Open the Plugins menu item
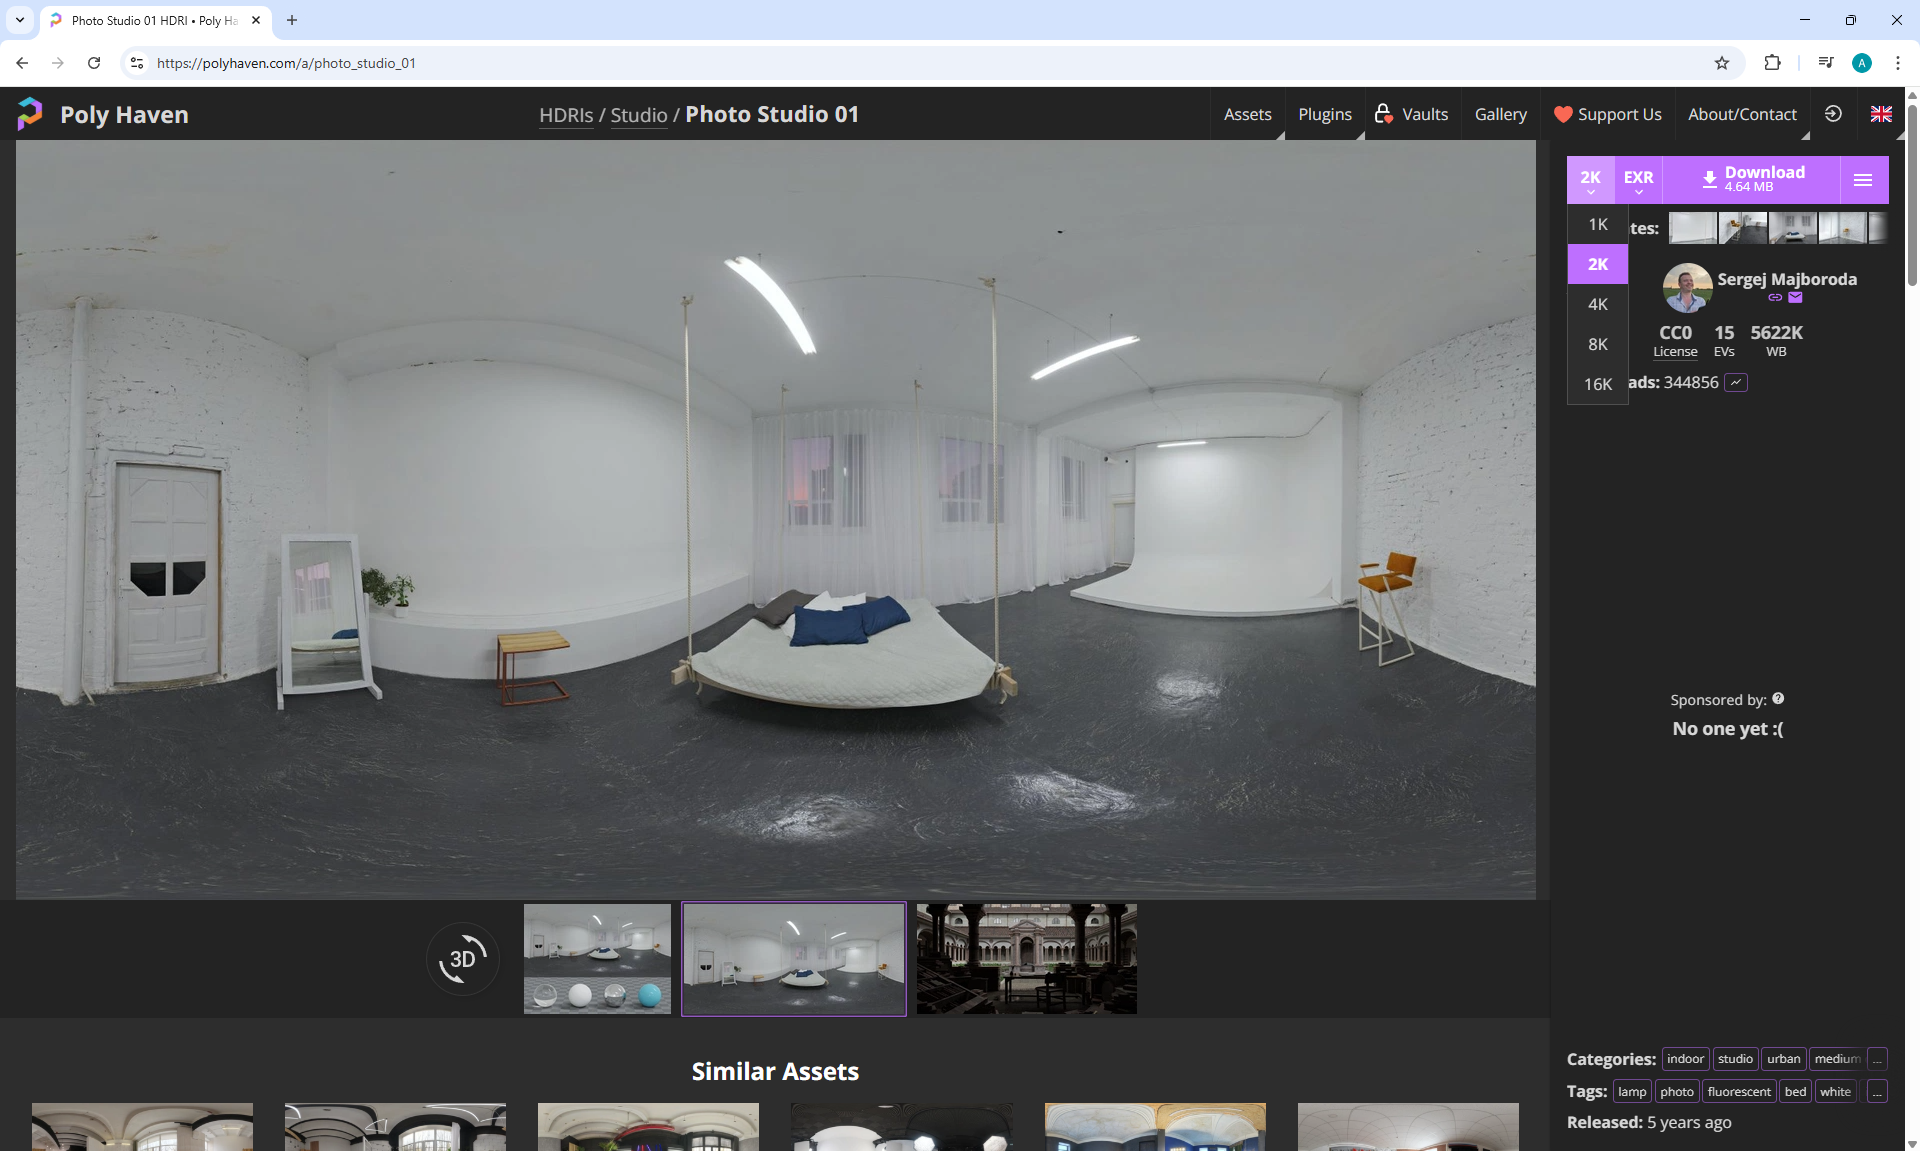This screenshot has height=1151, width=1920. pyautogui.click(x=1324, y=114)
